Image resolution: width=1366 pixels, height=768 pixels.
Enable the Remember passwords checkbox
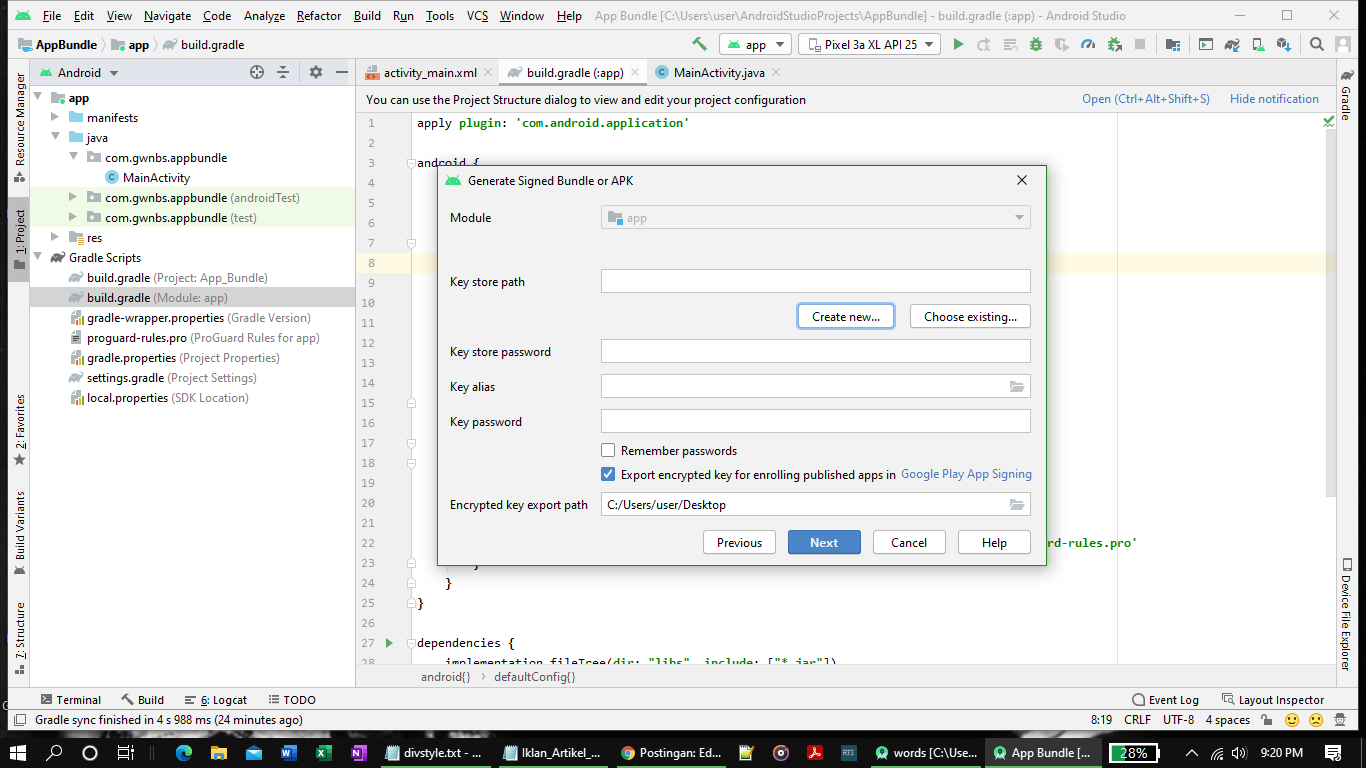608,450
